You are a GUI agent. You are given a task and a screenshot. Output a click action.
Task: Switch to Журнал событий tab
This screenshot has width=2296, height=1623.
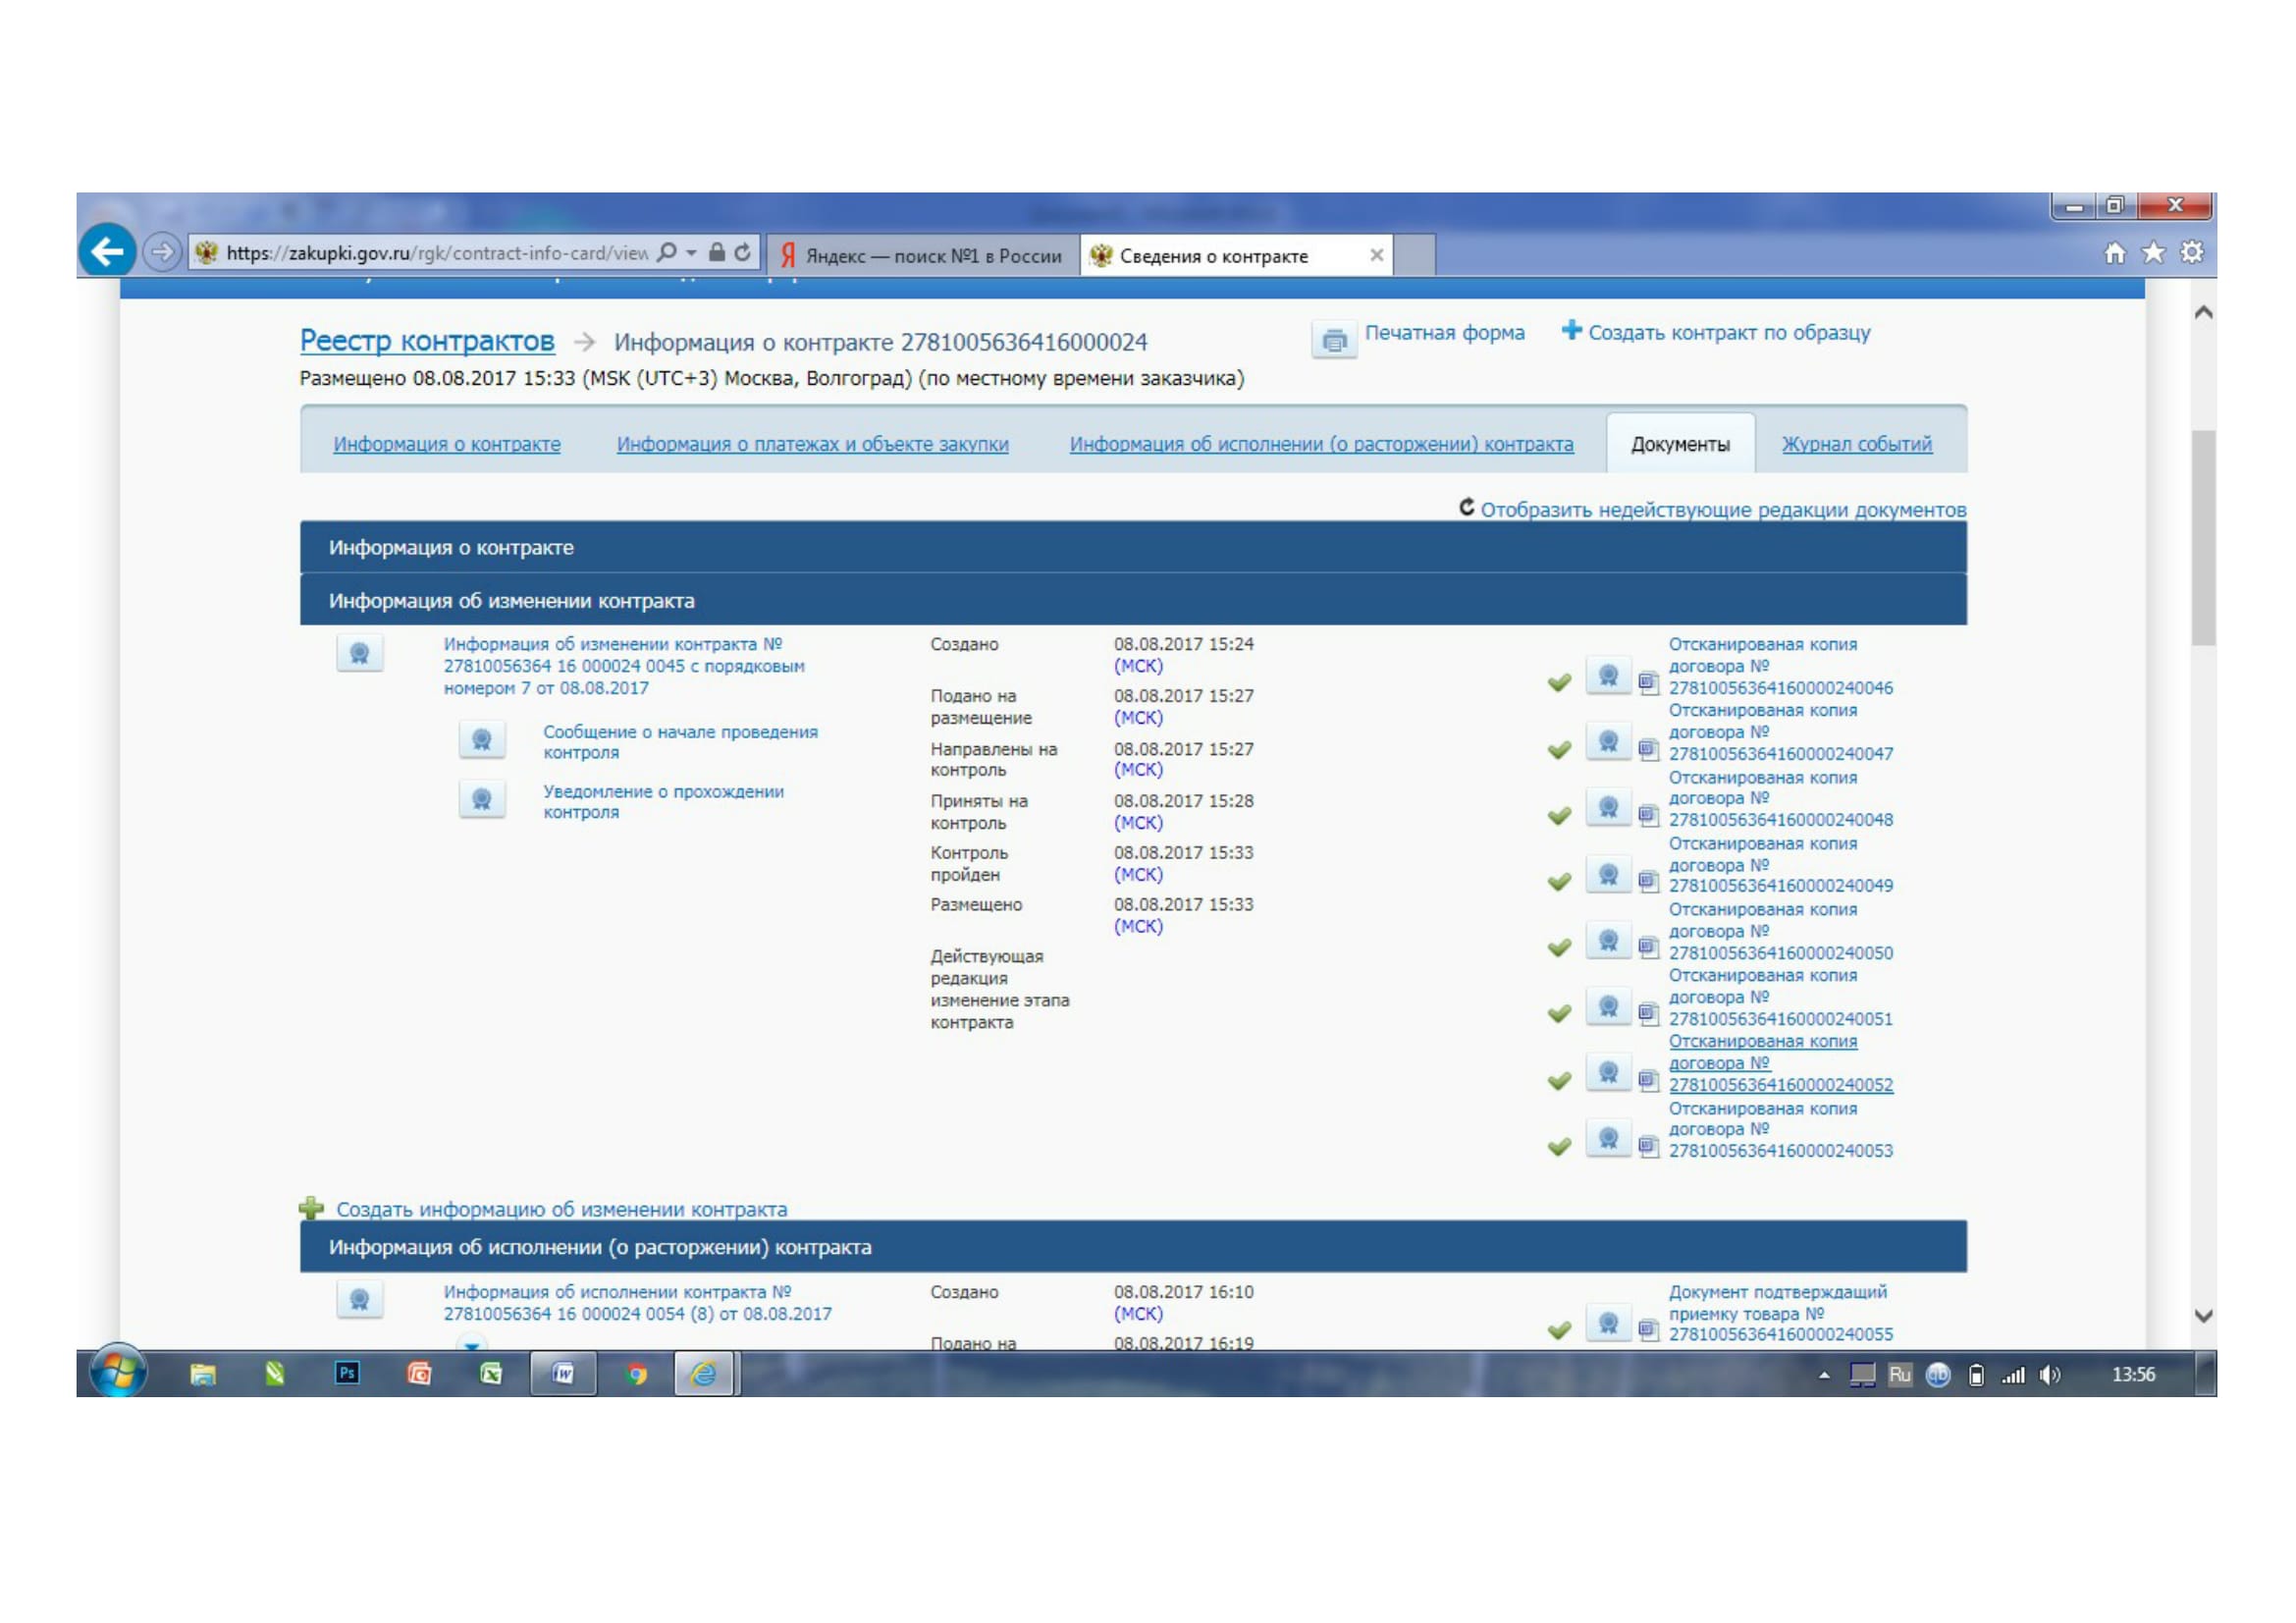1856,444
